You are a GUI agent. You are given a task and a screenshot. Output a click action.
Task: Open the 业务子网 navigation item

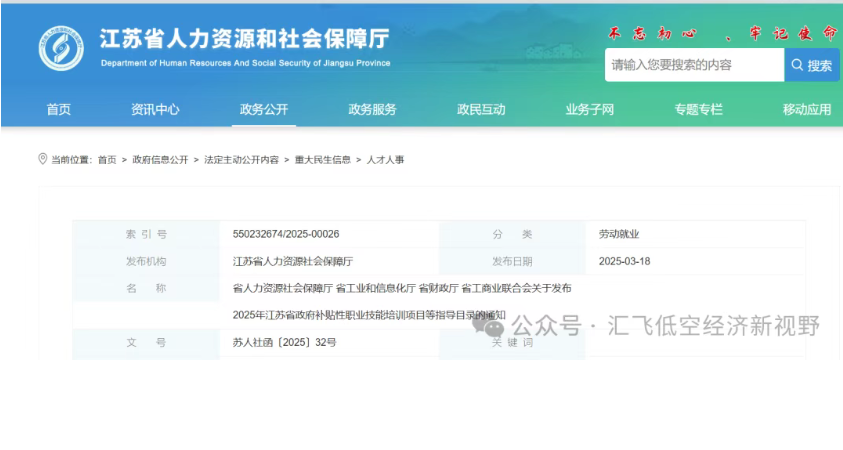click(x=589, y=110)
